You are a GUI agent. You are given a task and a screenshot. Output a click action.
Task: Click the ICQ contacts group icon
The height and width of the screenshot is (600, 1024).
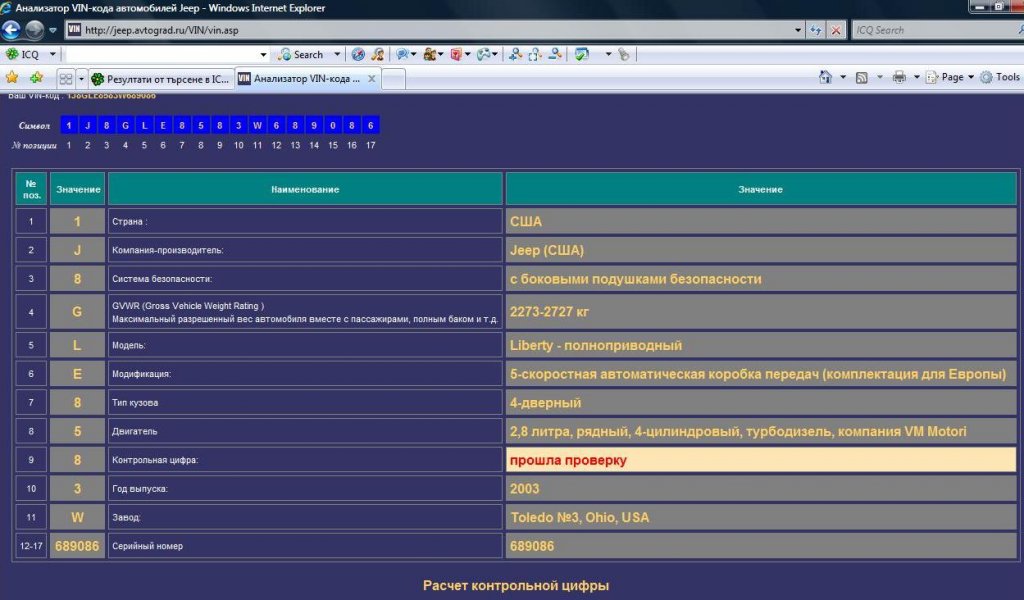(430, 54)
